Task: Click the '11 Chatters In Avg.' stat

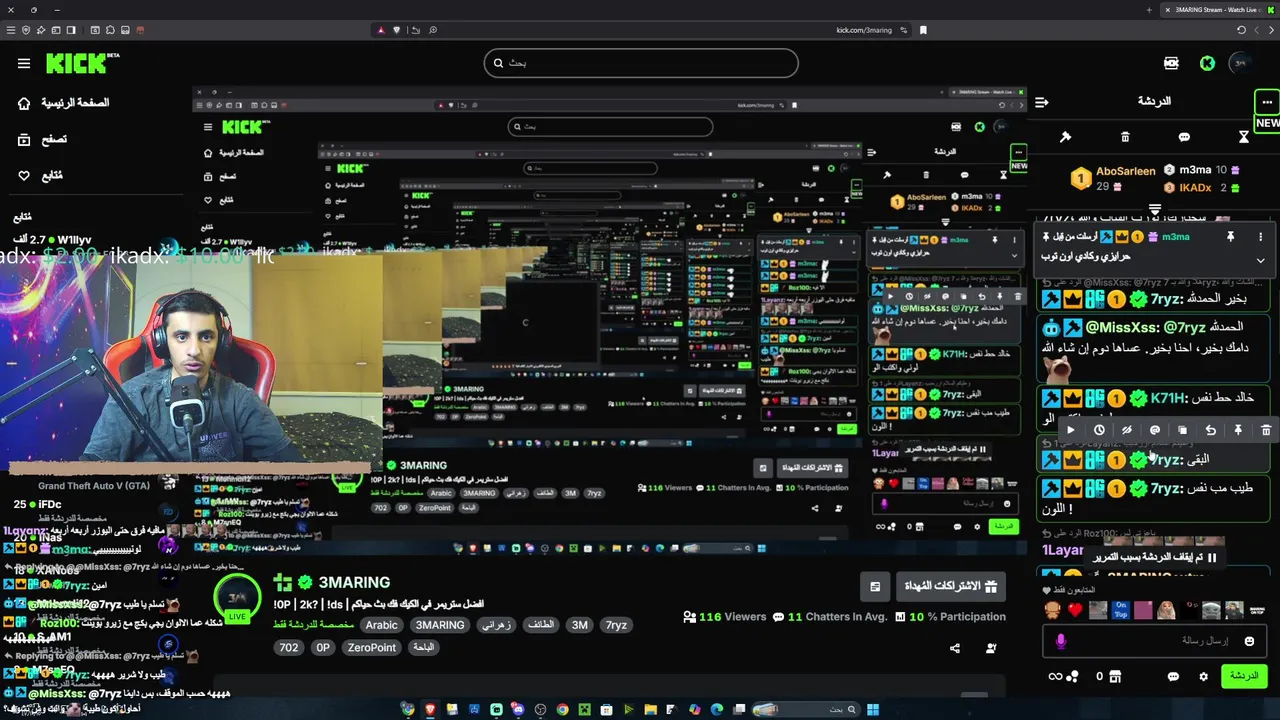Action: (x=831, y=617)
